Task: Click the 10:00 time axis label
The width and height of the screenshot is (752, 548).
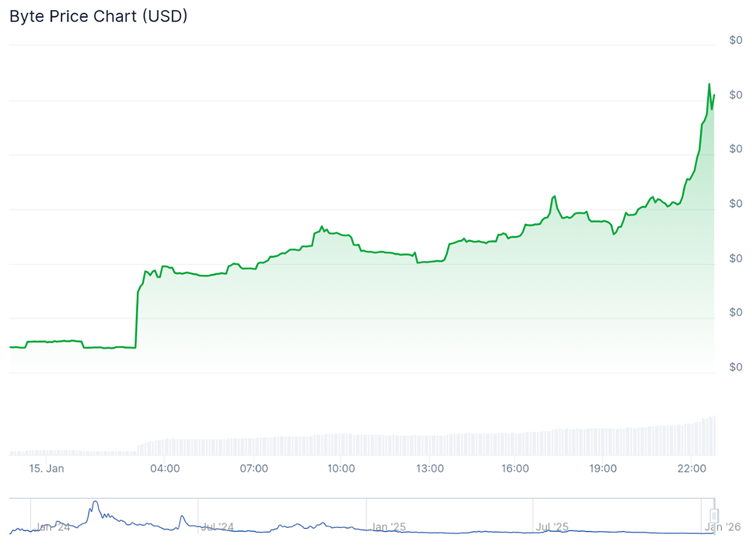Action: [342, 468]
